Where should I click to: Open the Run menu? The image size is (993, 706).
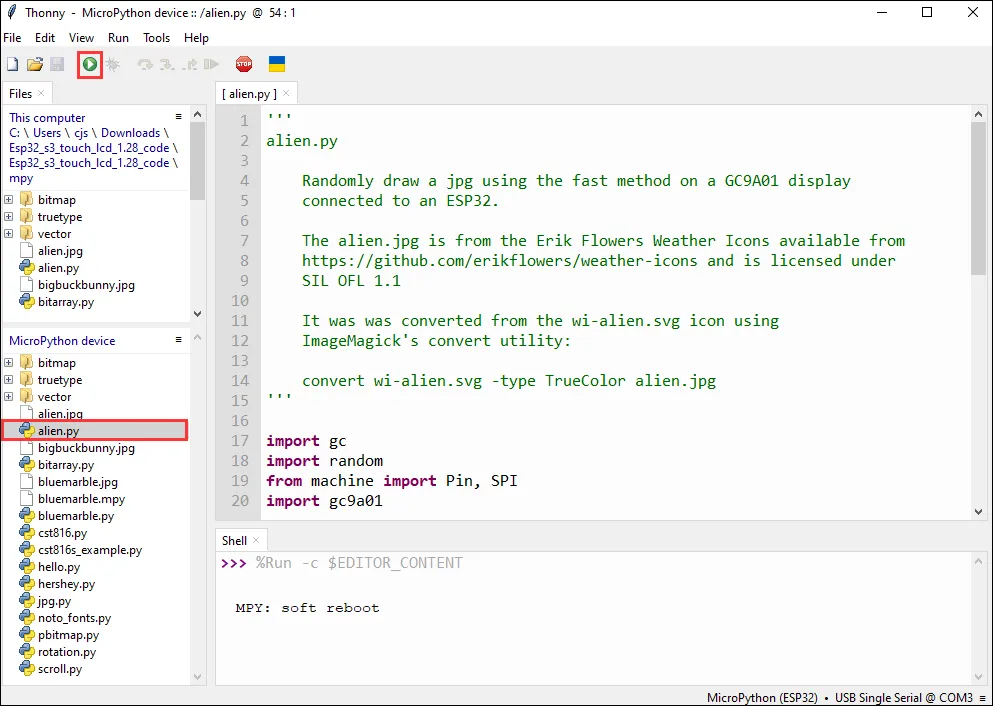[x=118, y=38]
